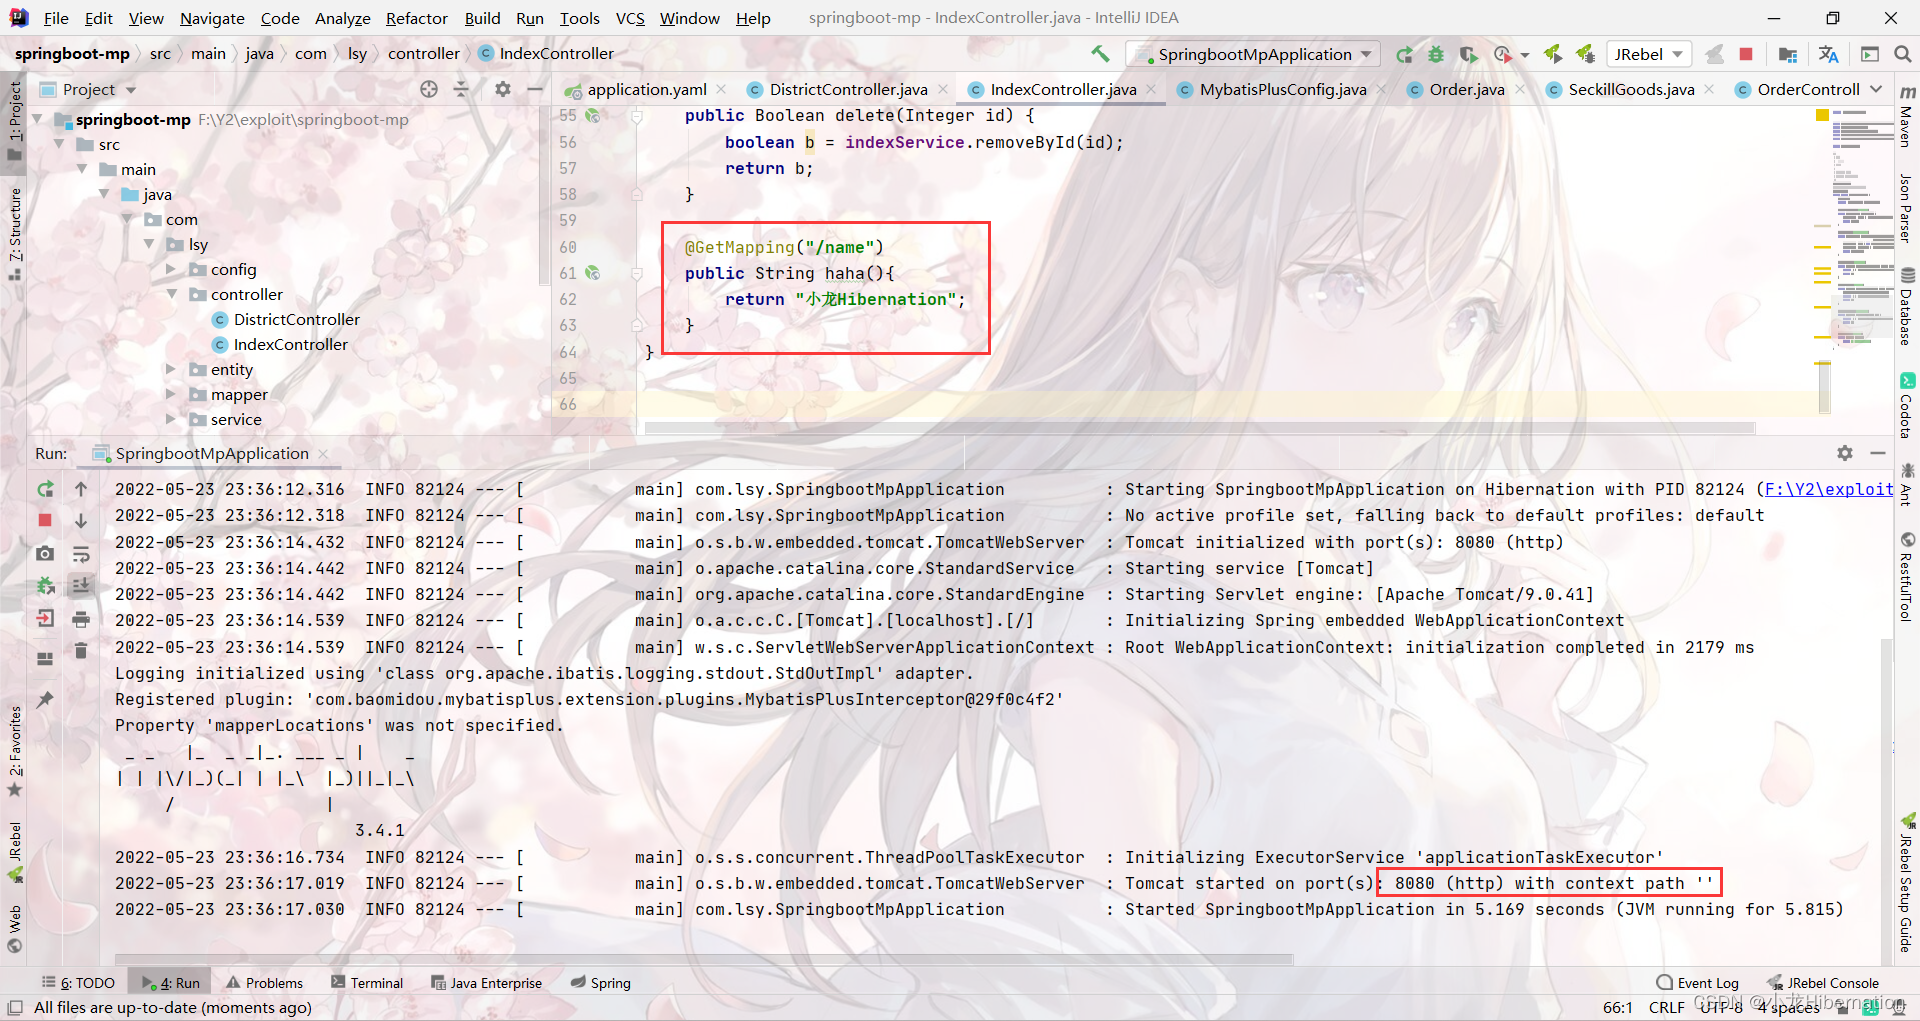Toggle the Favorites tool window stripe
The height and width of the screenshot is (1021, 1920).
(x=14, y=751)
